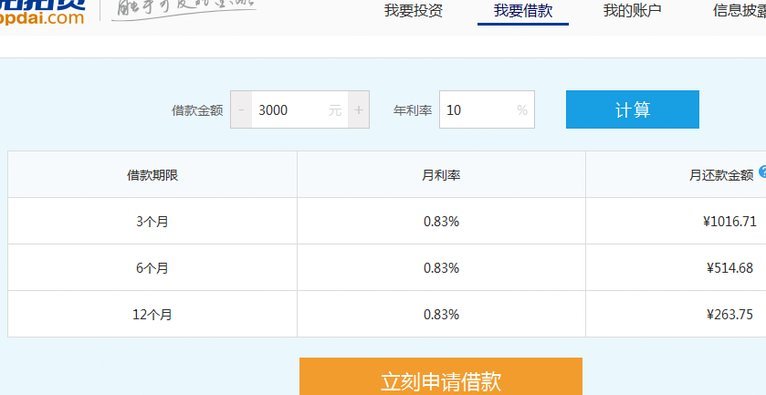Select the 6个月 row term cell
Screen dimensions: 766x395
[x=152, y=268]
